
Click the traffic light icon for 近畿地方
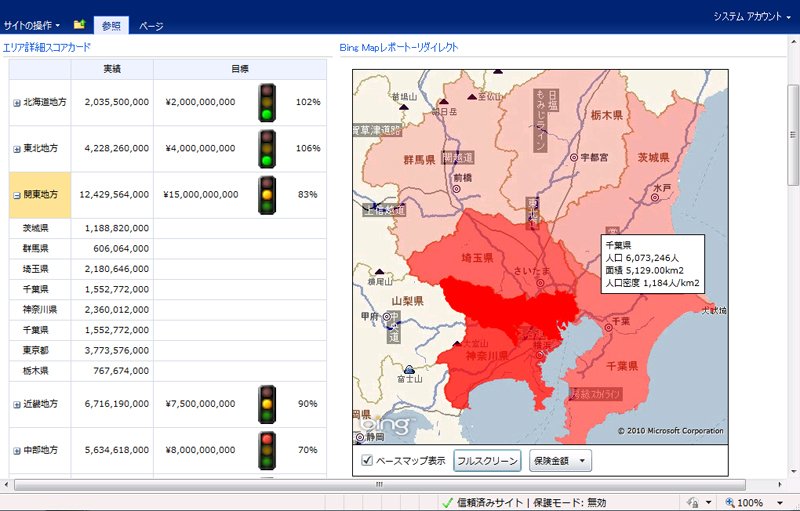pyautogui.click(x=267, y=404)
